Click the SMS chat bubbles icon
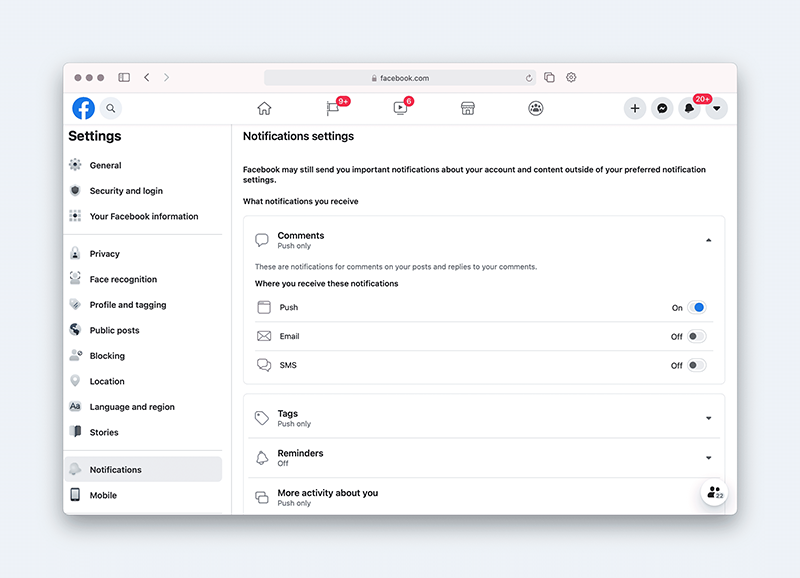 (264, 365)
